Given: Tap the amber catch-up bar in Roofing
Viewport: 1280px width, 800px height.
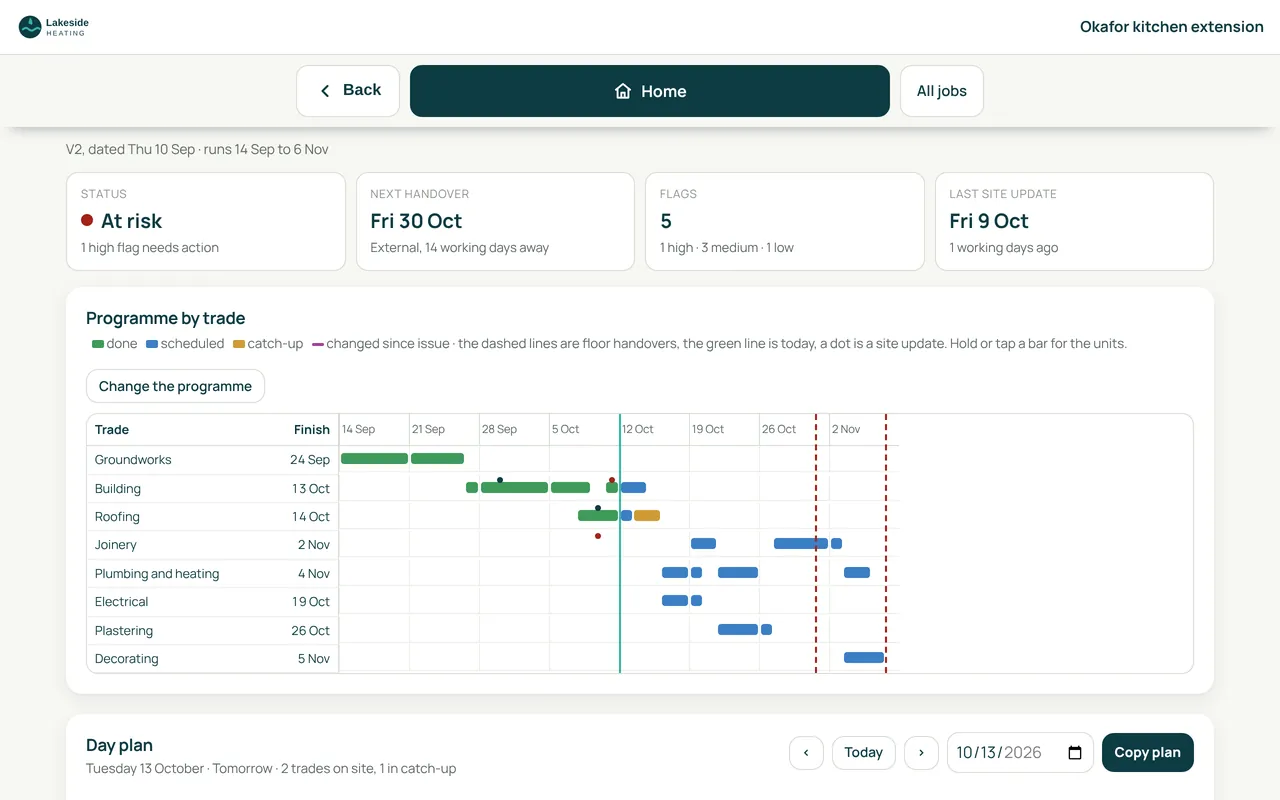Looking at the screenshot, I should tap(647, 516).
